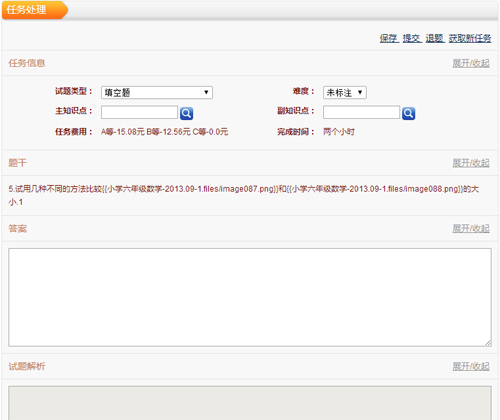Click the 获取新任务 link
Viewport: 500px width, 420px height.
click(470, 38)
